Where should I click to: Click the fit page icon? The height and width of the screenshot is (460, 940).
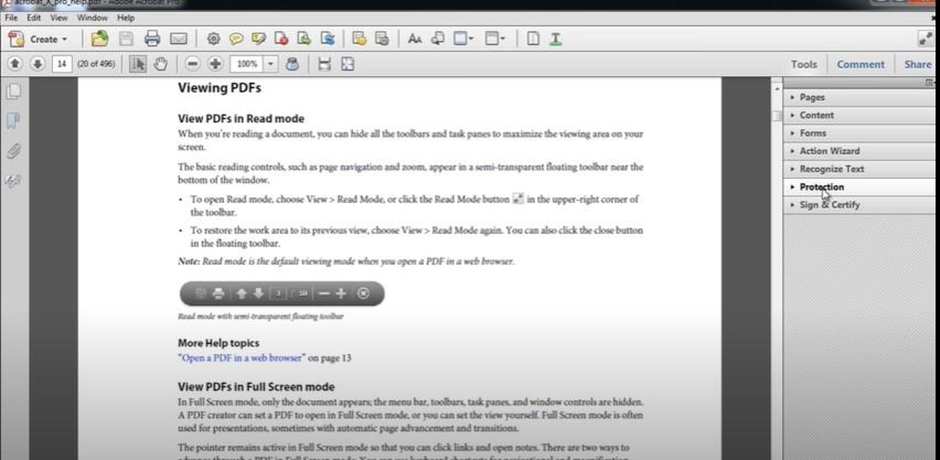tap(348, 64)
